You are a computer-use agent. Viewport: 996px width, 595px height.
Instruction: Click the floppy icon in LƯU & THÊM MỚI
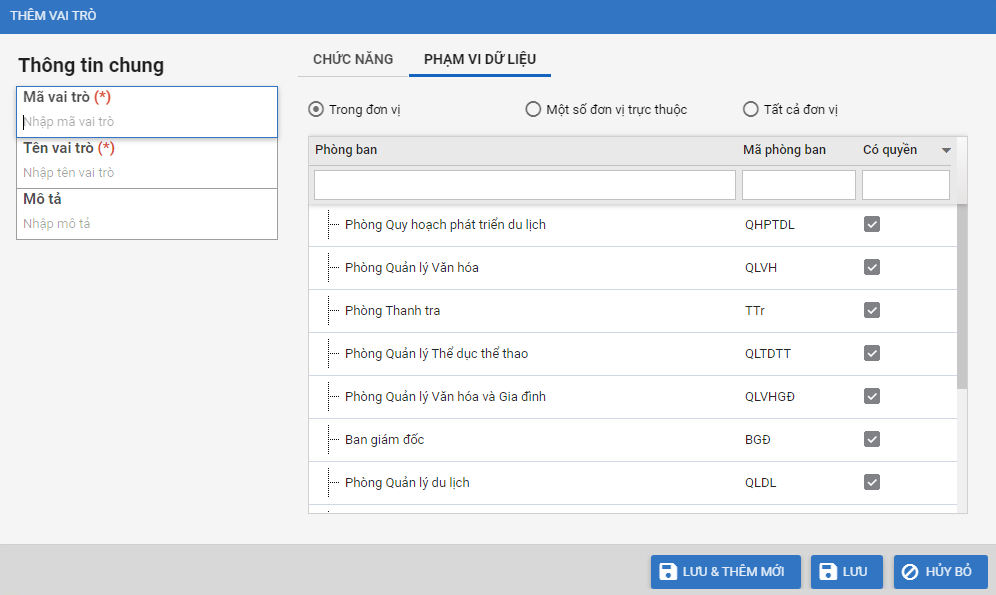click(667, 572)
